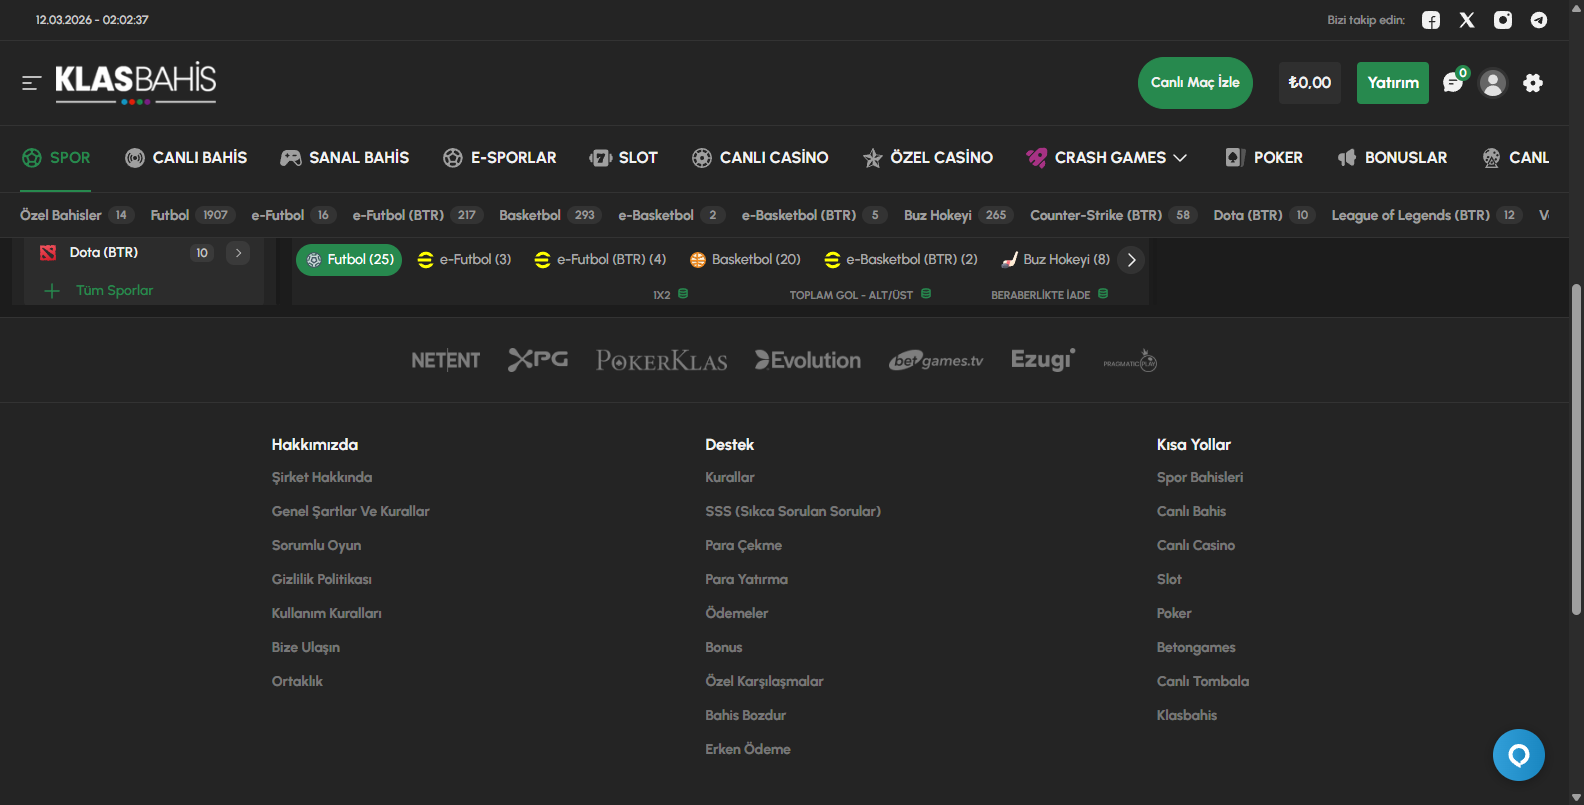Screen dimensions: 1584x805
Task: Expand the Crash Games dropdown
Action: [1180, 158]
